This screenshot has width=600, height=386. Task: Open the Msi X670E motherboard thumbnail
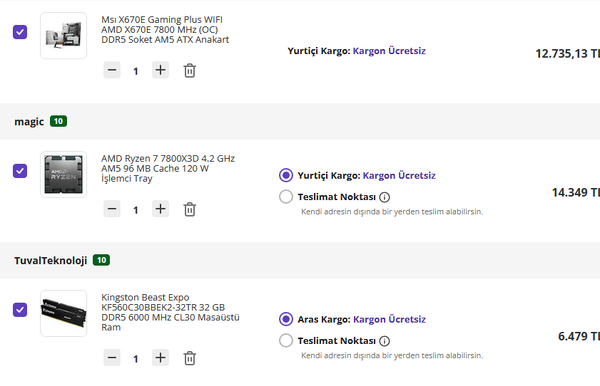pos(64,36)
